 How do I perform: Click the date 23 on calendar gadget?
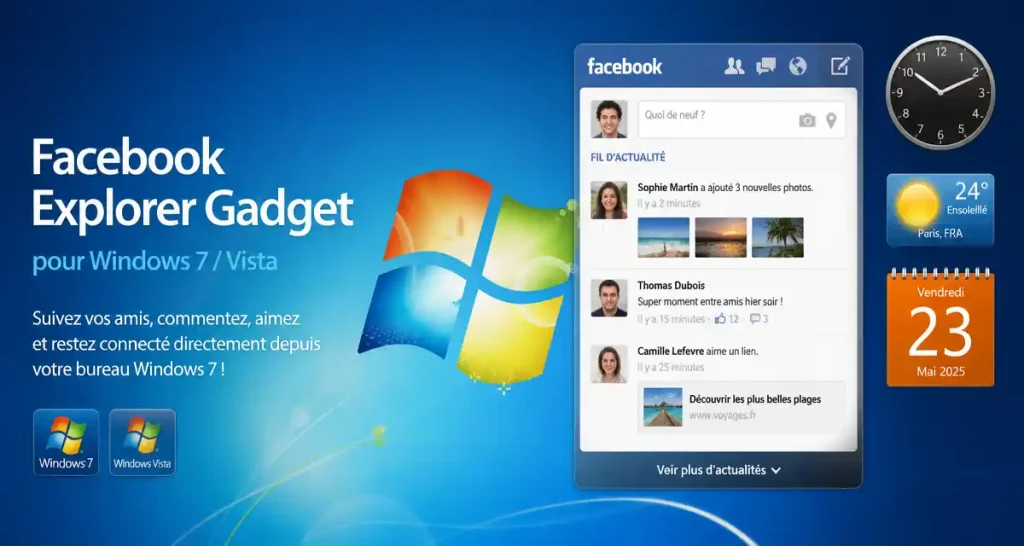coord(940,332)
